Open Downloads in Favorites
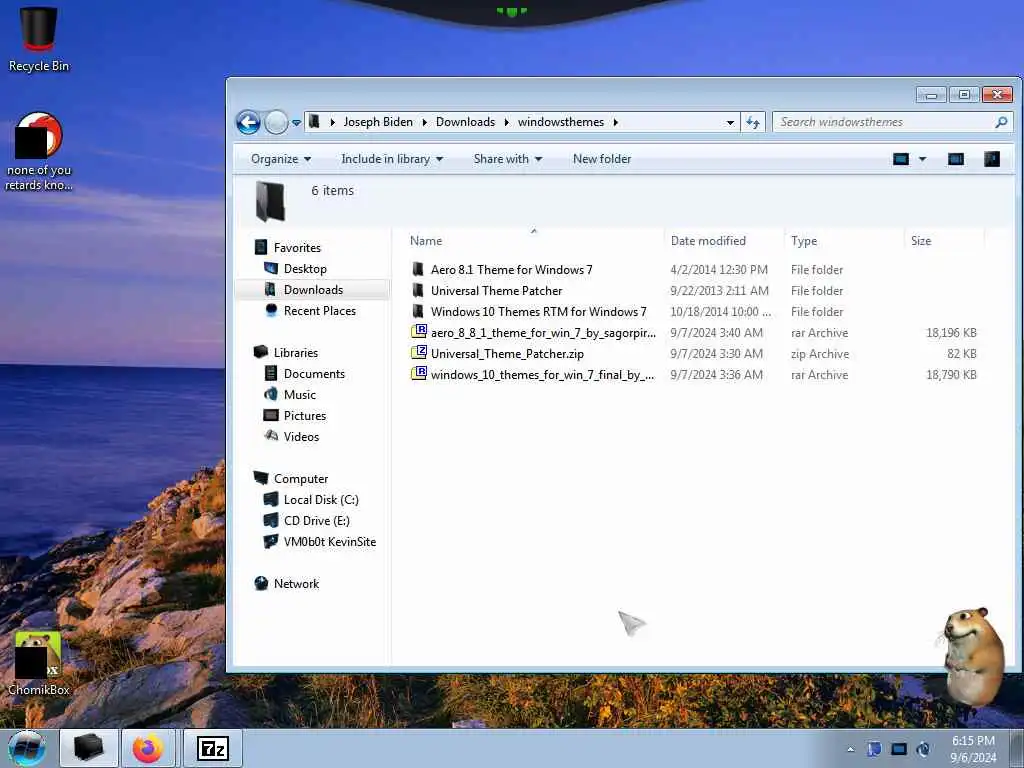The width and height of the screenshot is (1024, 768). [x=313, y=289]
